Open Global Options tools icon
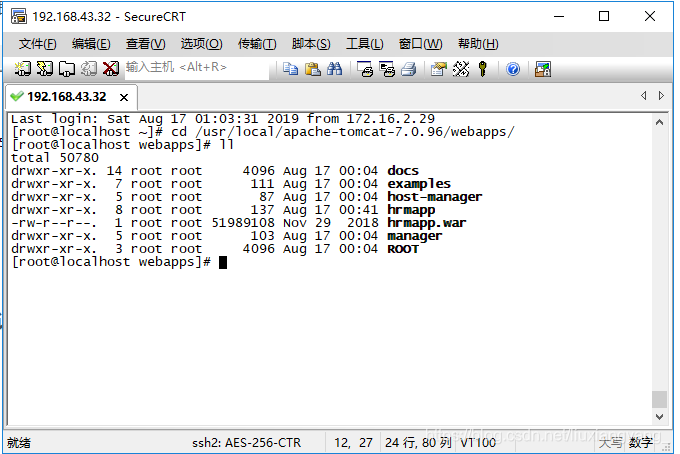 461,69
